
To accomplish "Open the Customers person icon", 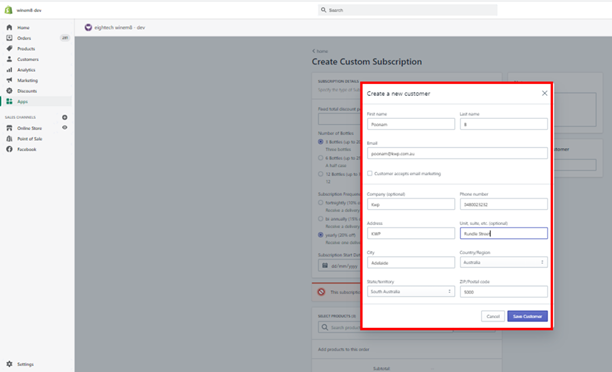I will click(9, 59).
